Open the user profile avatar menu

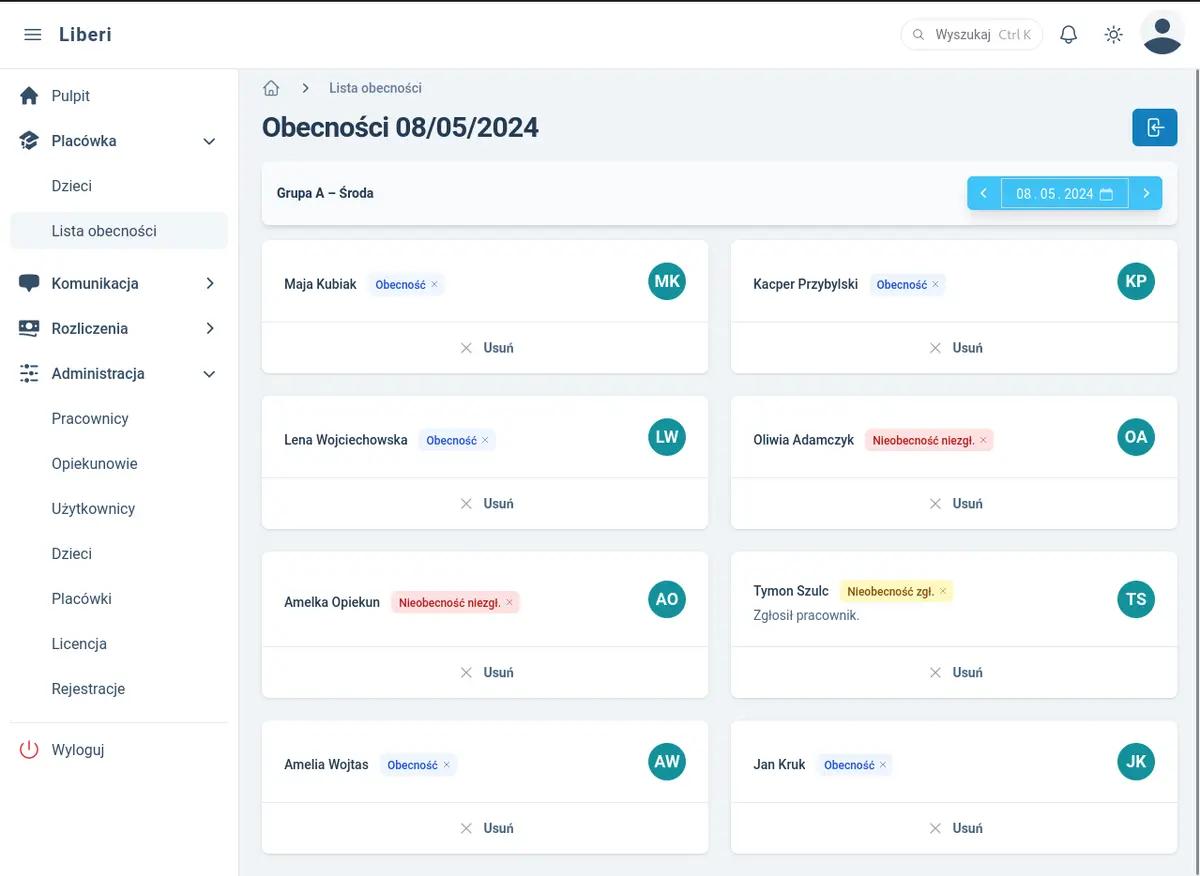pos(1162,34)
